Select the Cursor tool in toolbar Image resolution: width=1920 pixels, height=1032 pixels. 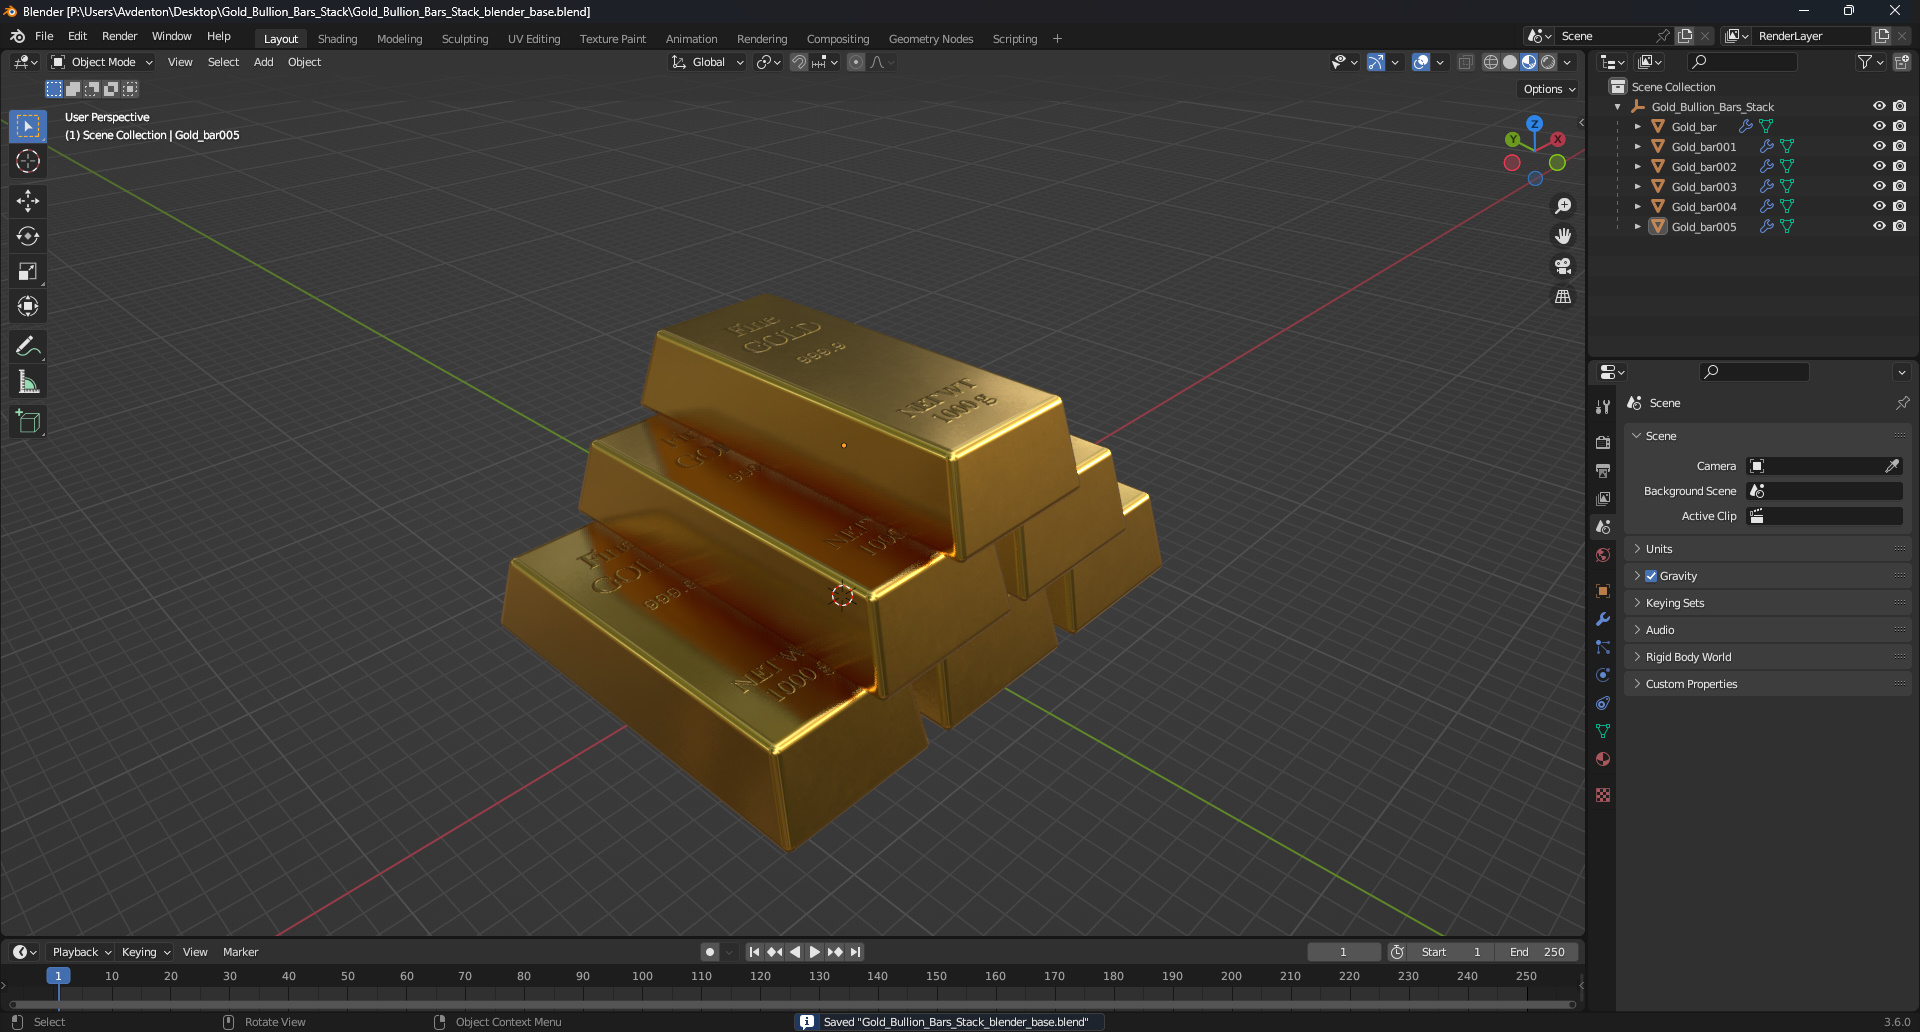pyautogui.click(x=28, y=161)
